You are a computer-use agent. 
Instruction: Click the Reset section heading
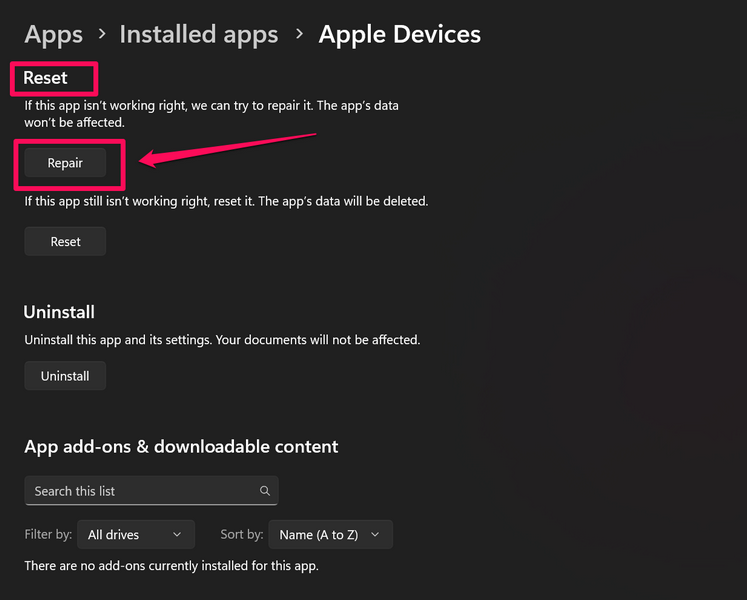tap(46, 77)
